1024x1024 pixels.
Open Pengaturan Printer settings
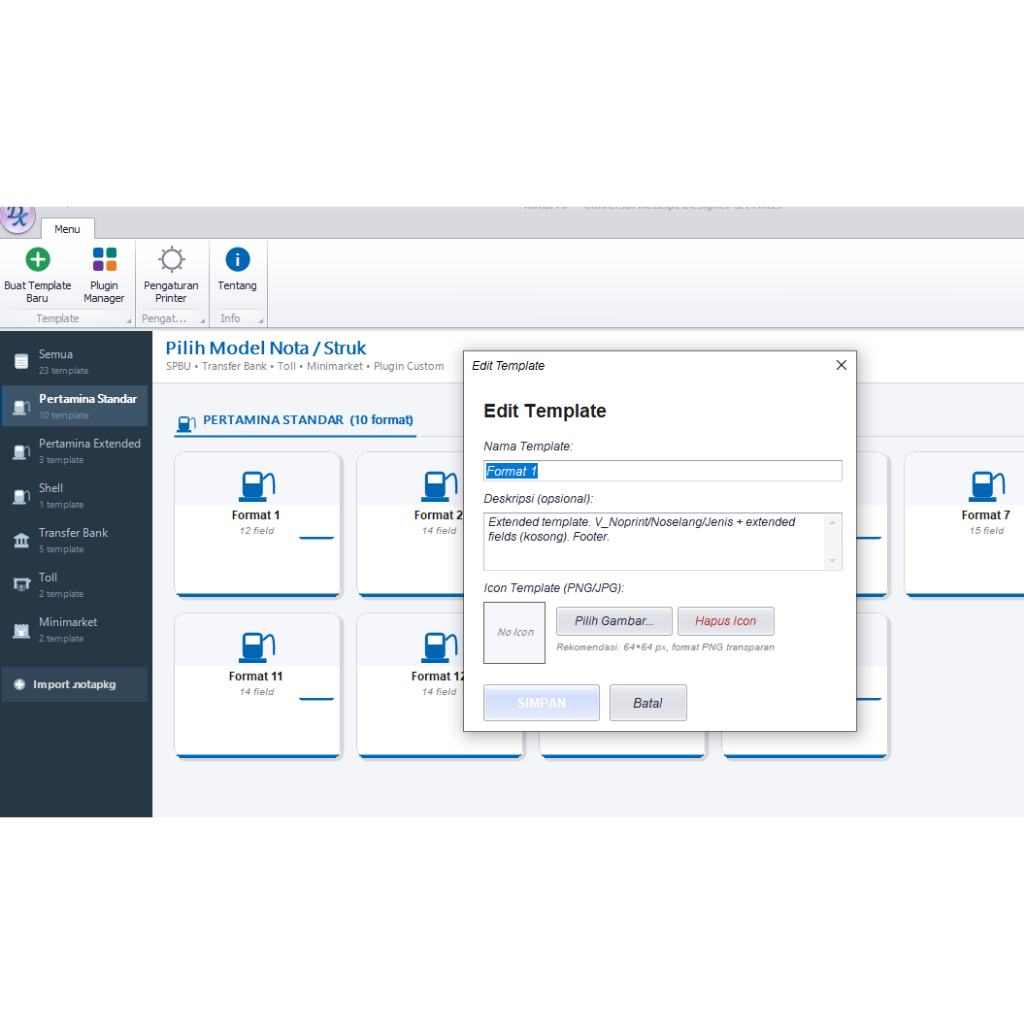click(x=170, y=272)
